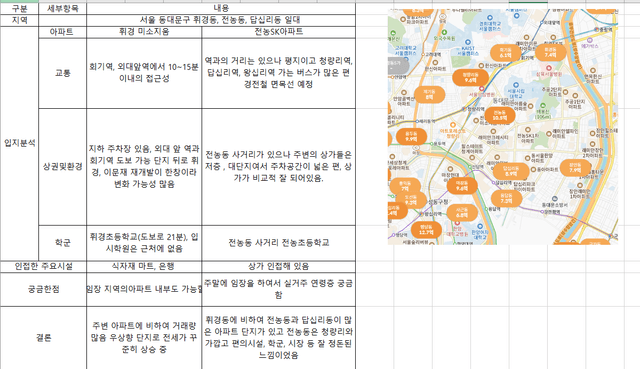Select the 용답동 7.2억 price bubble
Screen dimensions: 640x369
506,198
